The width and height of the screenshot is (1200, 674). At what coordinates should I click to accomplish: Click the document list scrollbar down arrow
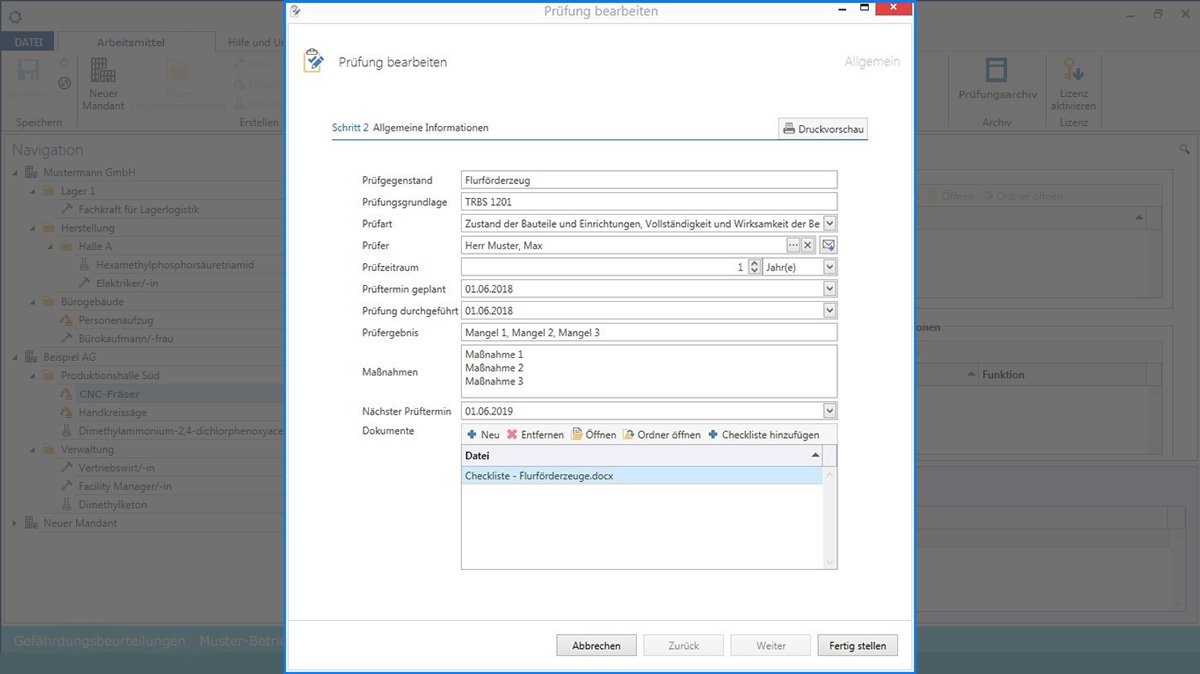[x=830, y=562]
